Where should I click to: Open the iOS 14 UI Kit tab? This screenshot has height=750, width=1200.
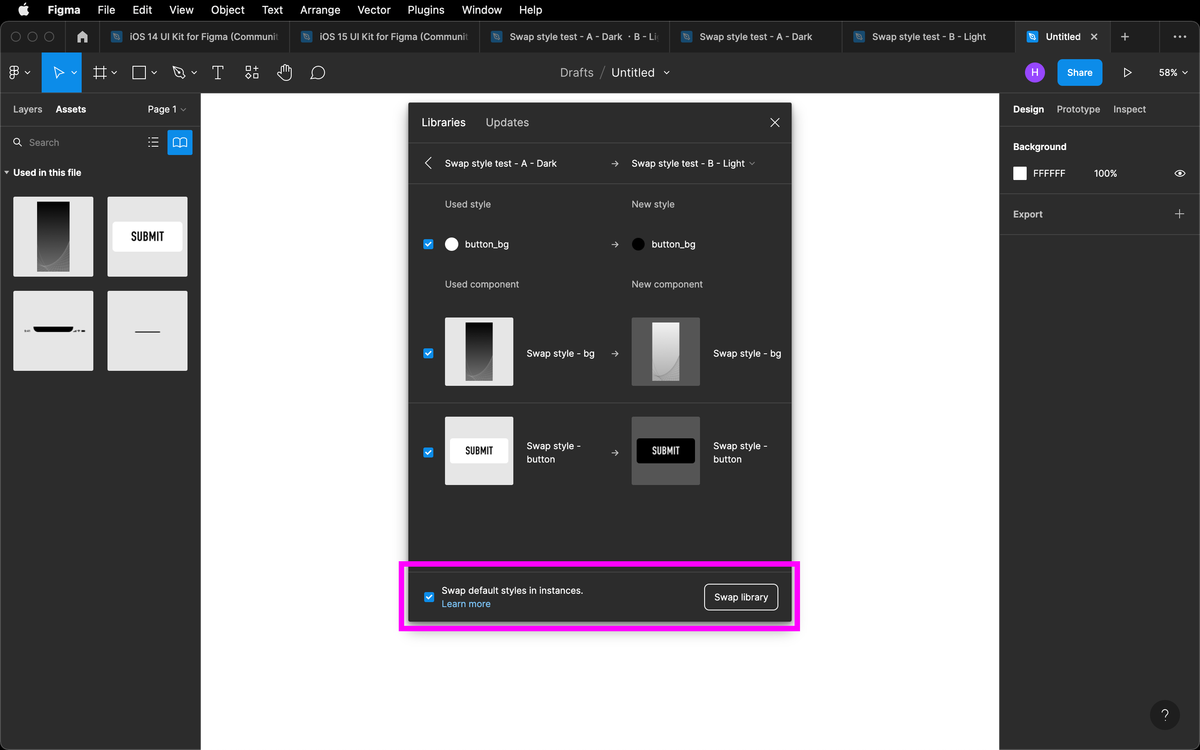(x=195, y=37)
